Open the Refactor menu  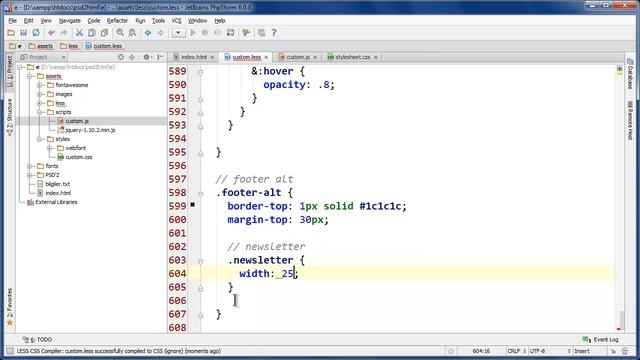(117, 20)
